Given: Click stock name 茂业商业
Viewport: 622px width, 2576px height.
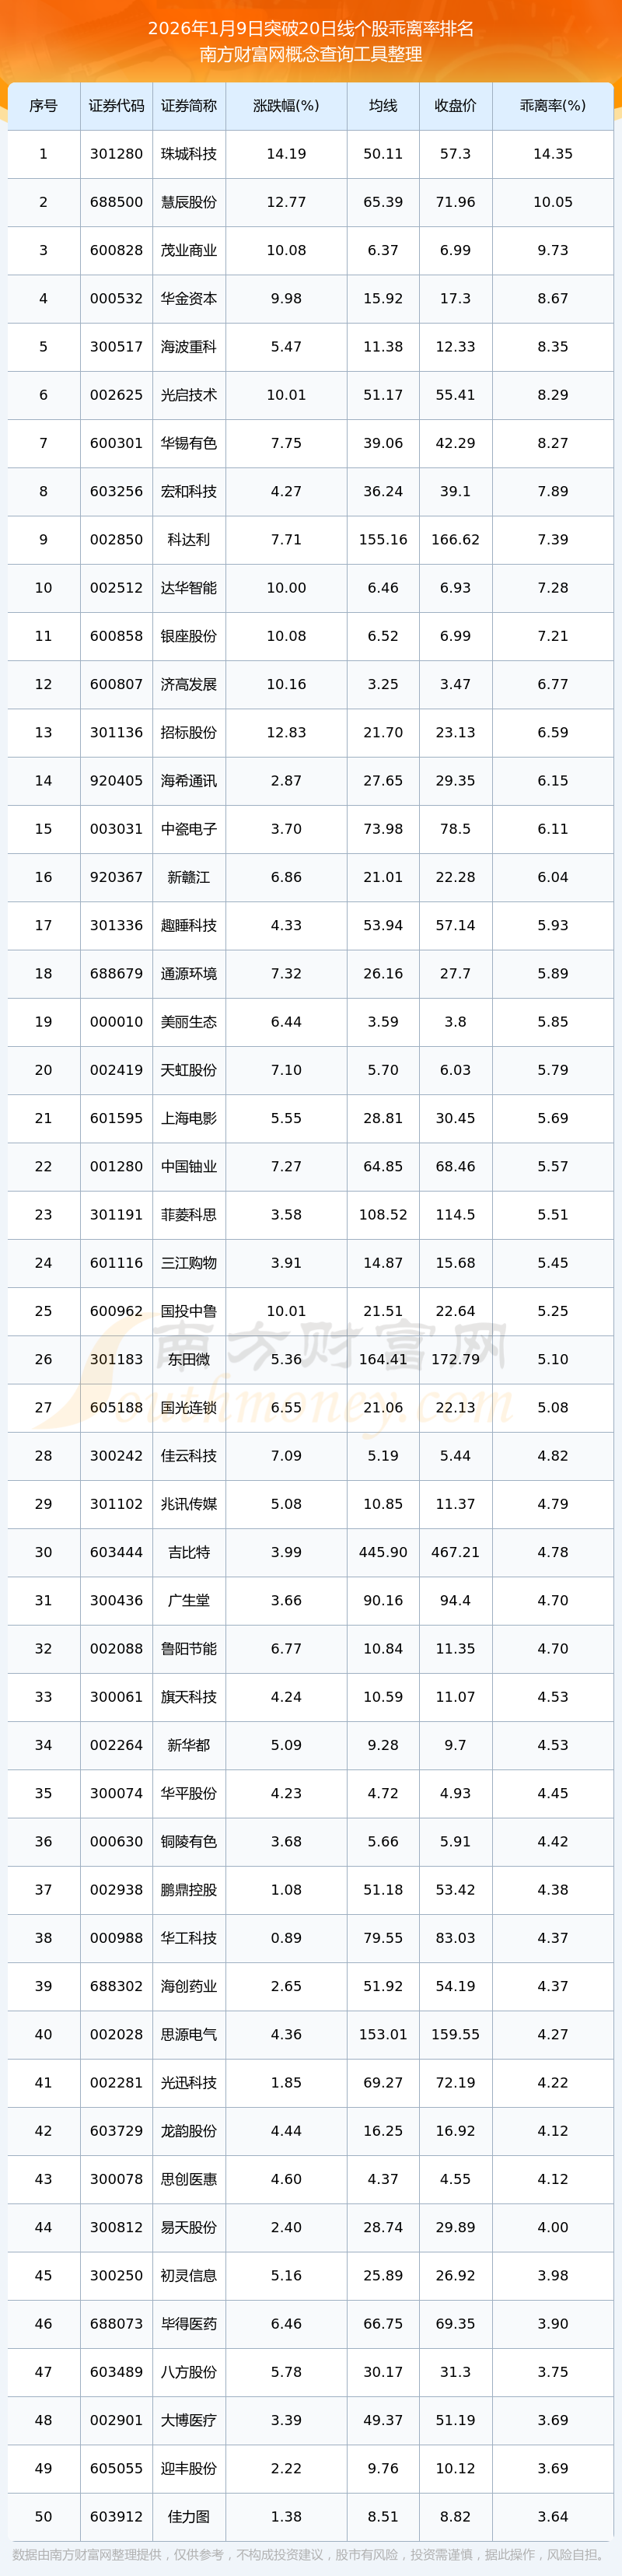Looking at the screenshot, I should 189,250.
